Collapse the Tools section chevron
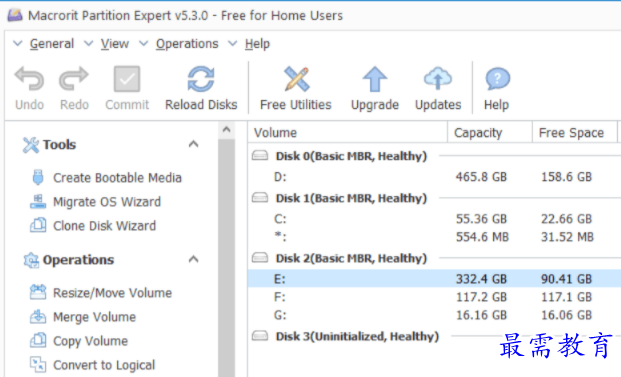Image resolution: width=621 pixels, height=377 pixels. pos(193,144)
